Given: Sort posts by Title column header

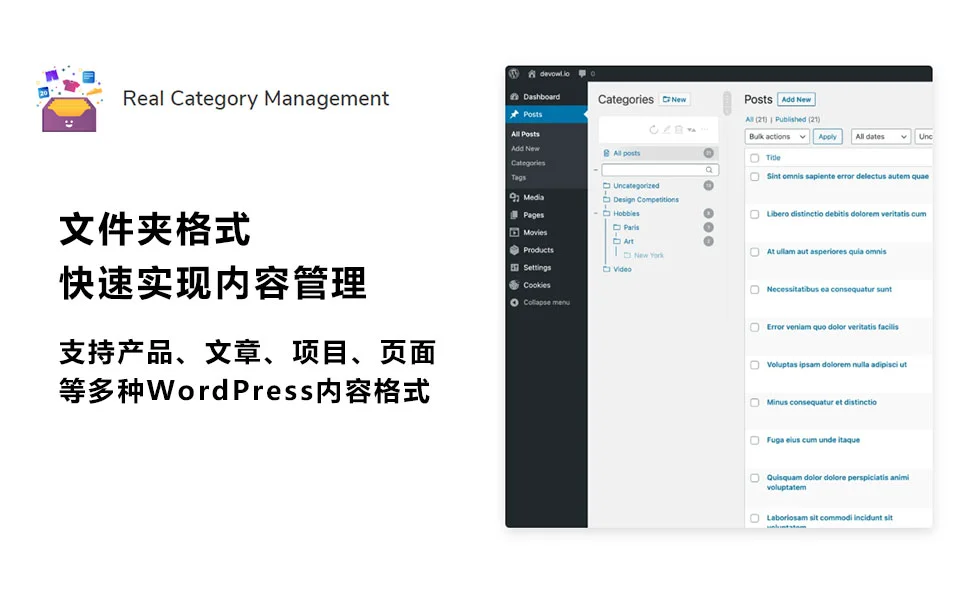Looking at the screenshot, I should tap(773, 158).
